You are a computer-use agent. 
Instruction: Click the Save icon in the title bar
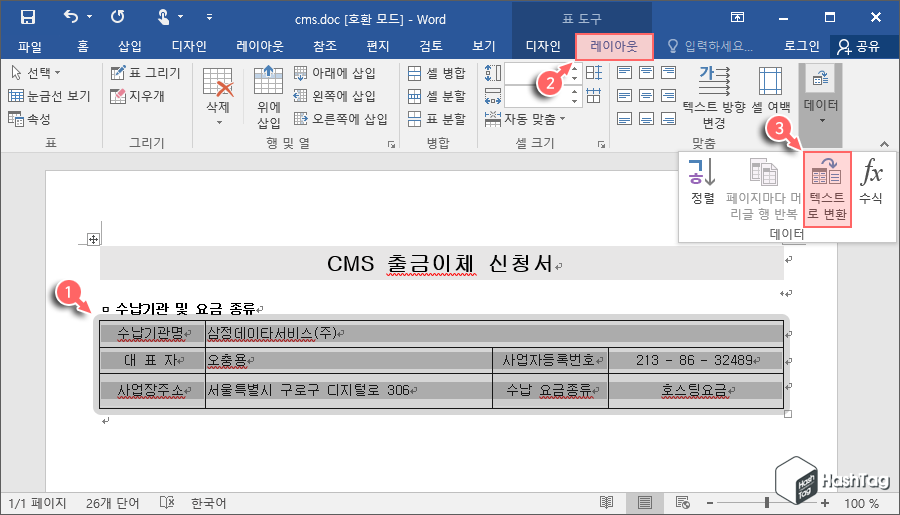(28, 17)
